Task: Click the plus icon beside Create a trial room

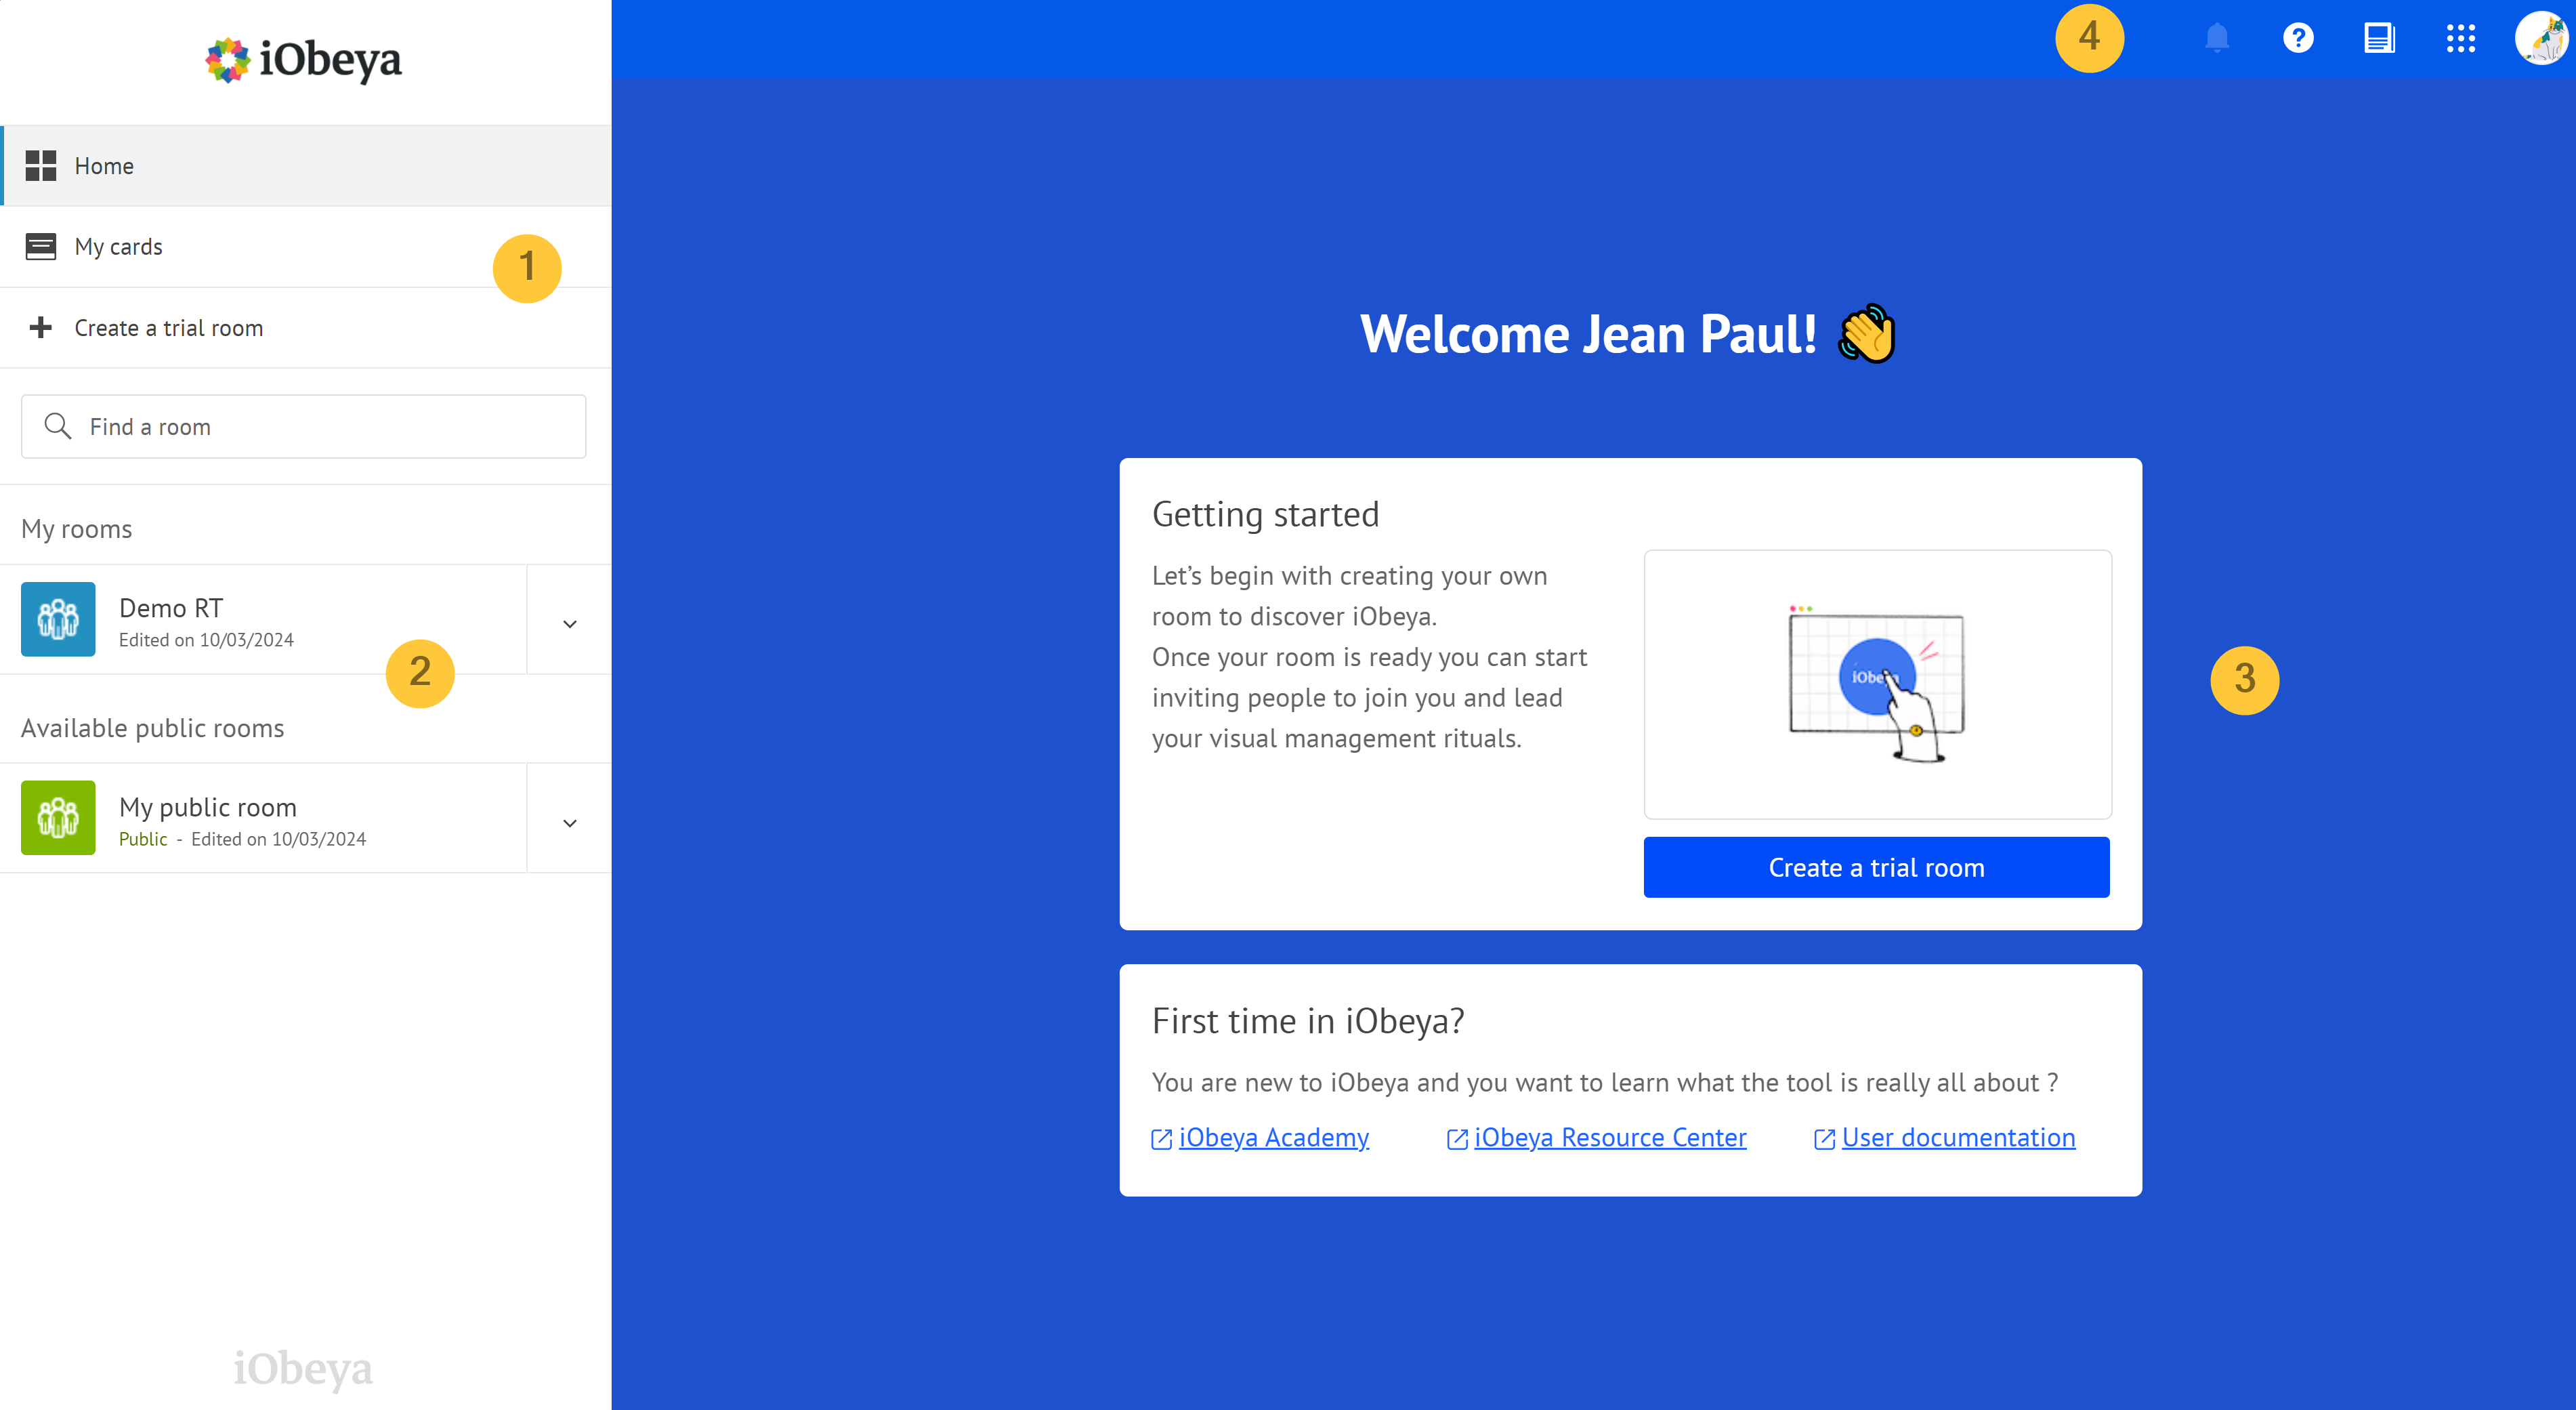Action: tap(41, 328)
